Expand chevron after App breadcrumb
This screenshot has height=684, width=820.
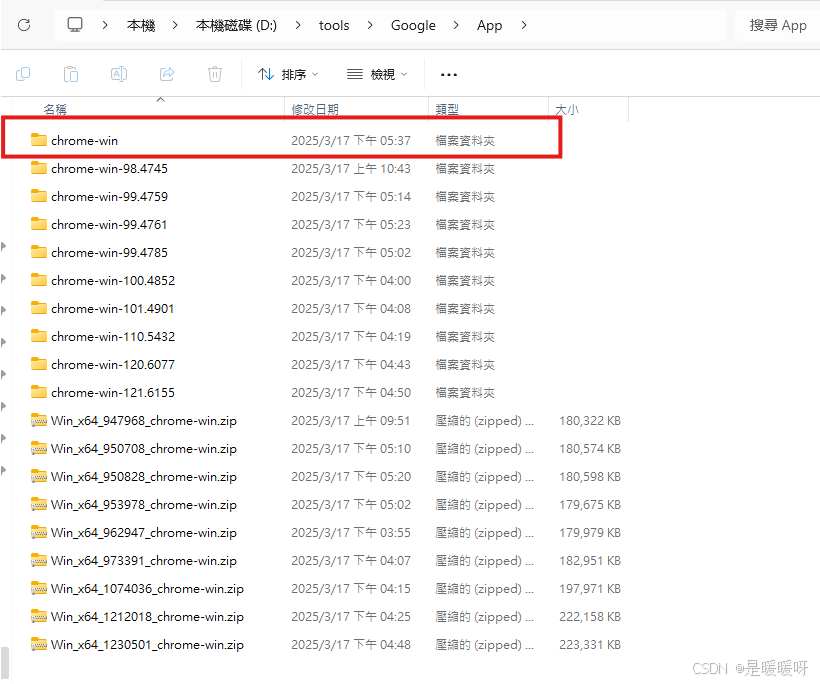(524, 25)
